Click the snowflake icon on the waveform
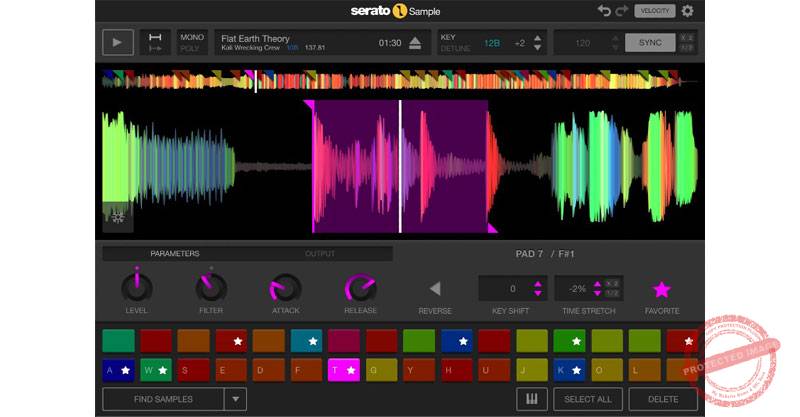Viewport: 800px width, 417px height. tap(117, 217)
